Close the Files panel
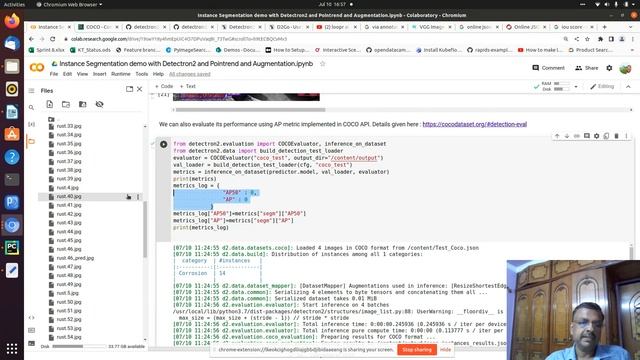This screenshot has width=640, height=360. click(140, 89)
